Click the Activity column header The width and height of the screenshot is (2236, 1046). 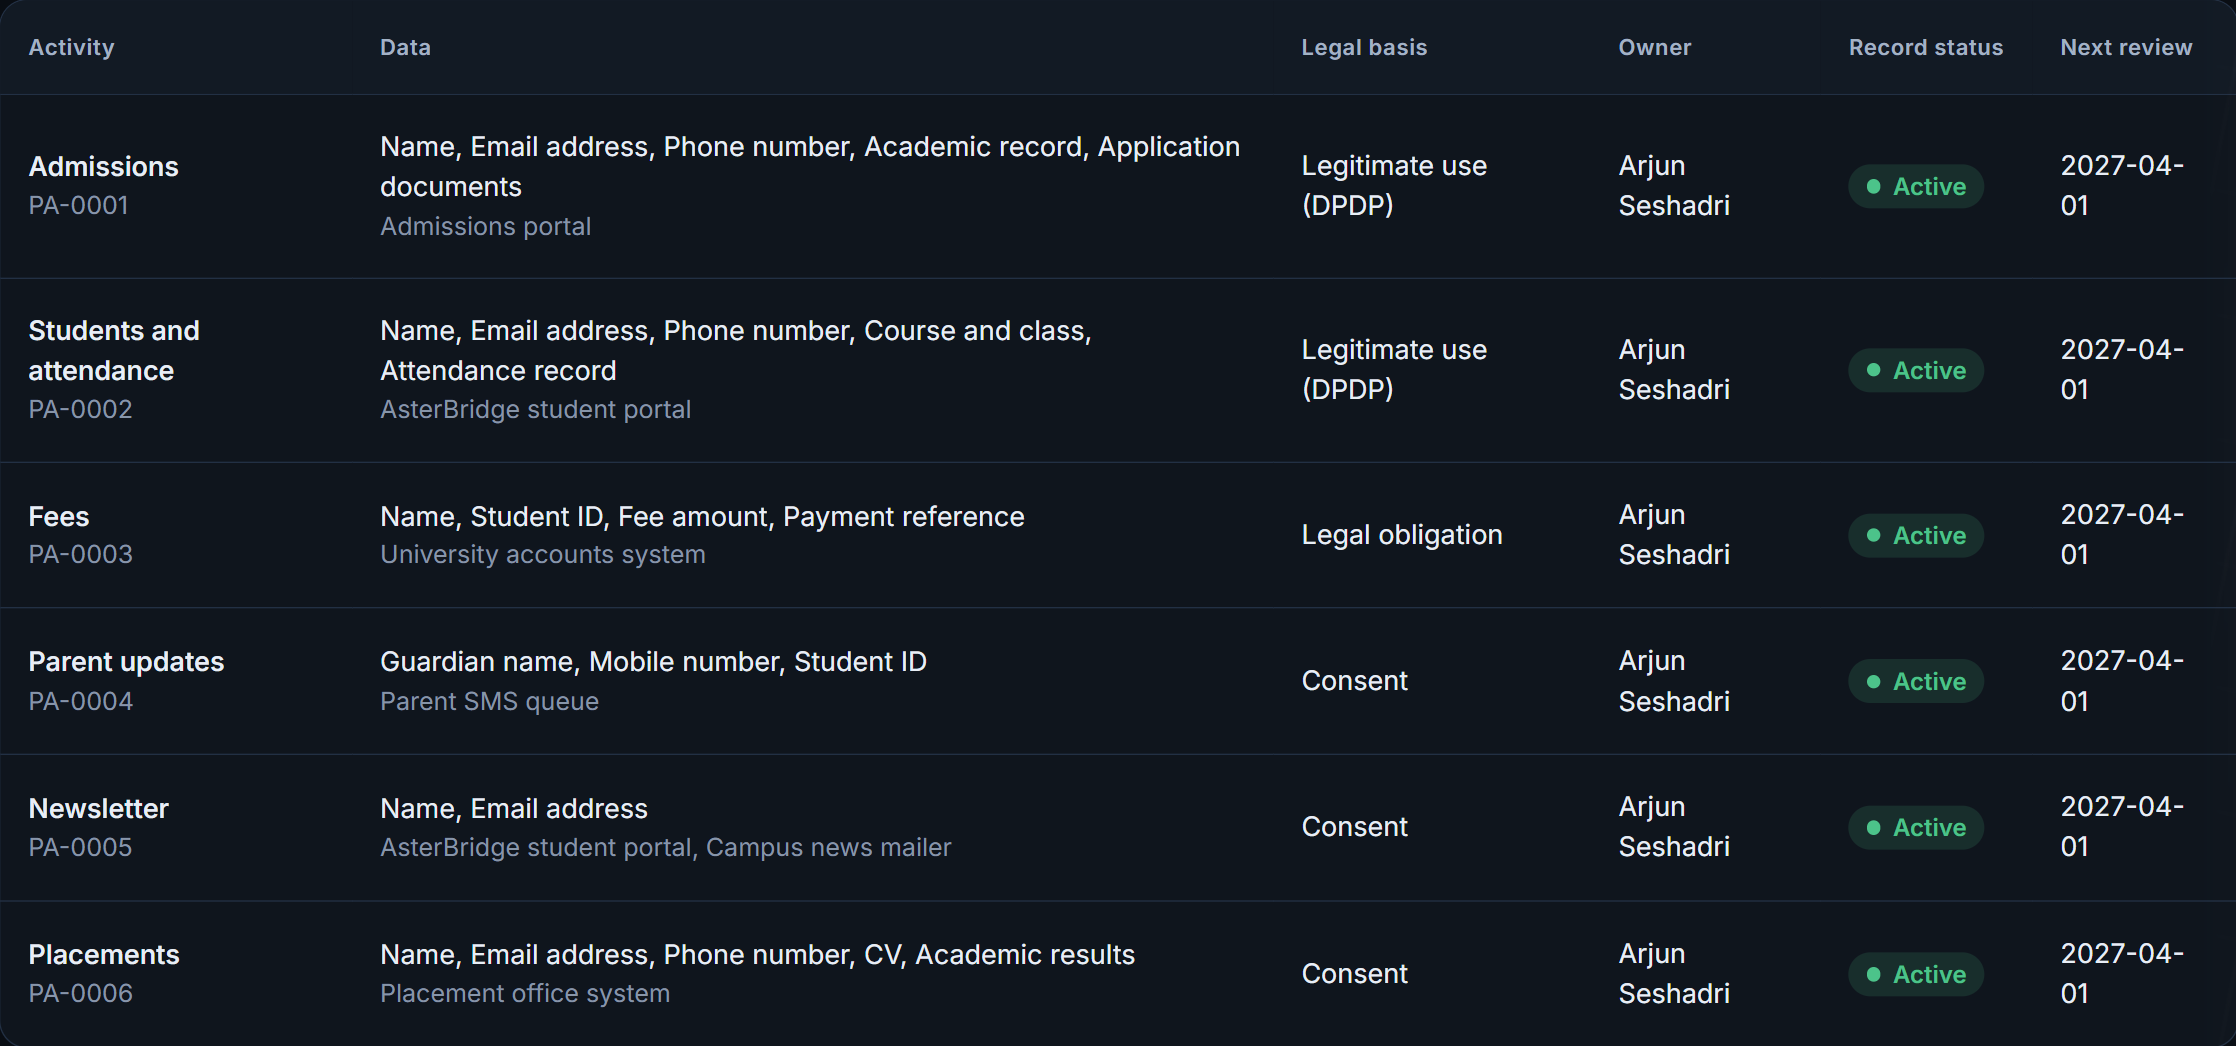[71, 47]
